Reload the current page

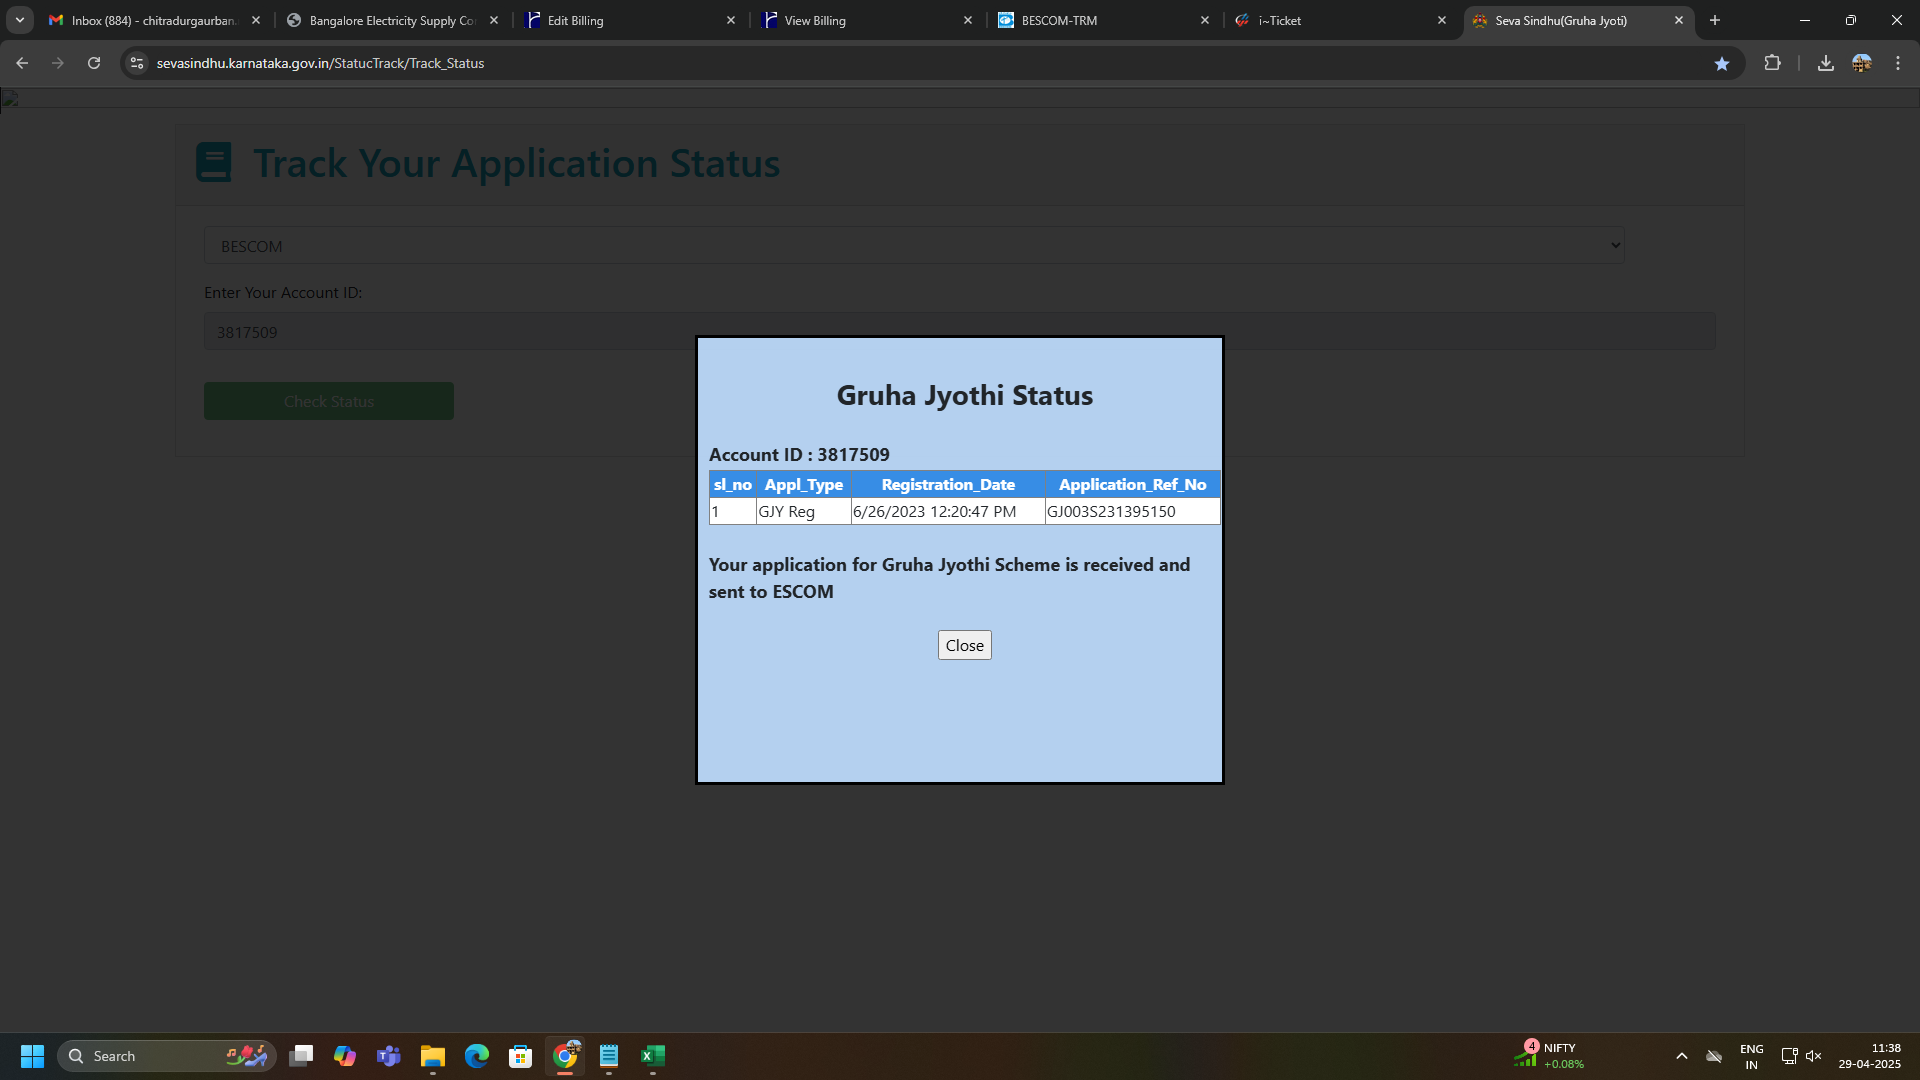(x=94, y=63)
